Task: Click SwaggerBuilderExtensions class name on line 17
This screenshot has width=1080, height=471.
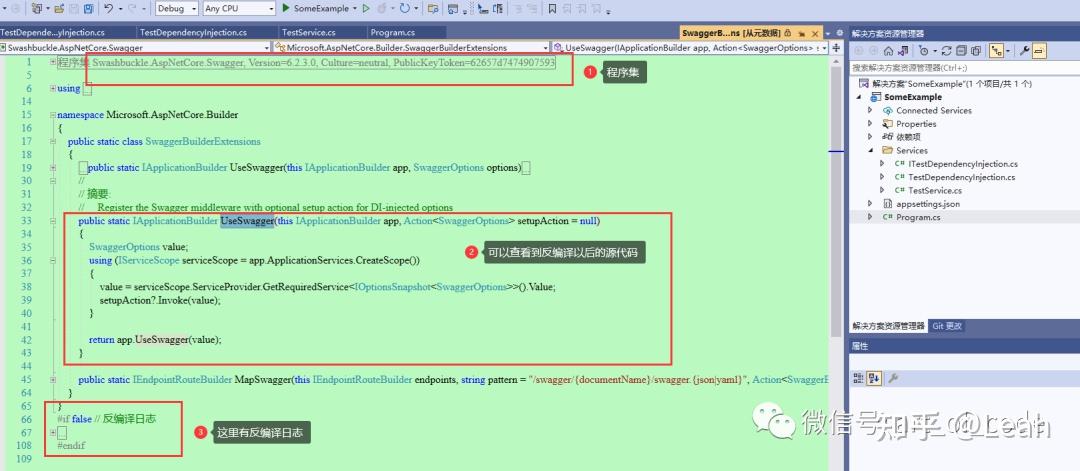Action: coord(203,141)
